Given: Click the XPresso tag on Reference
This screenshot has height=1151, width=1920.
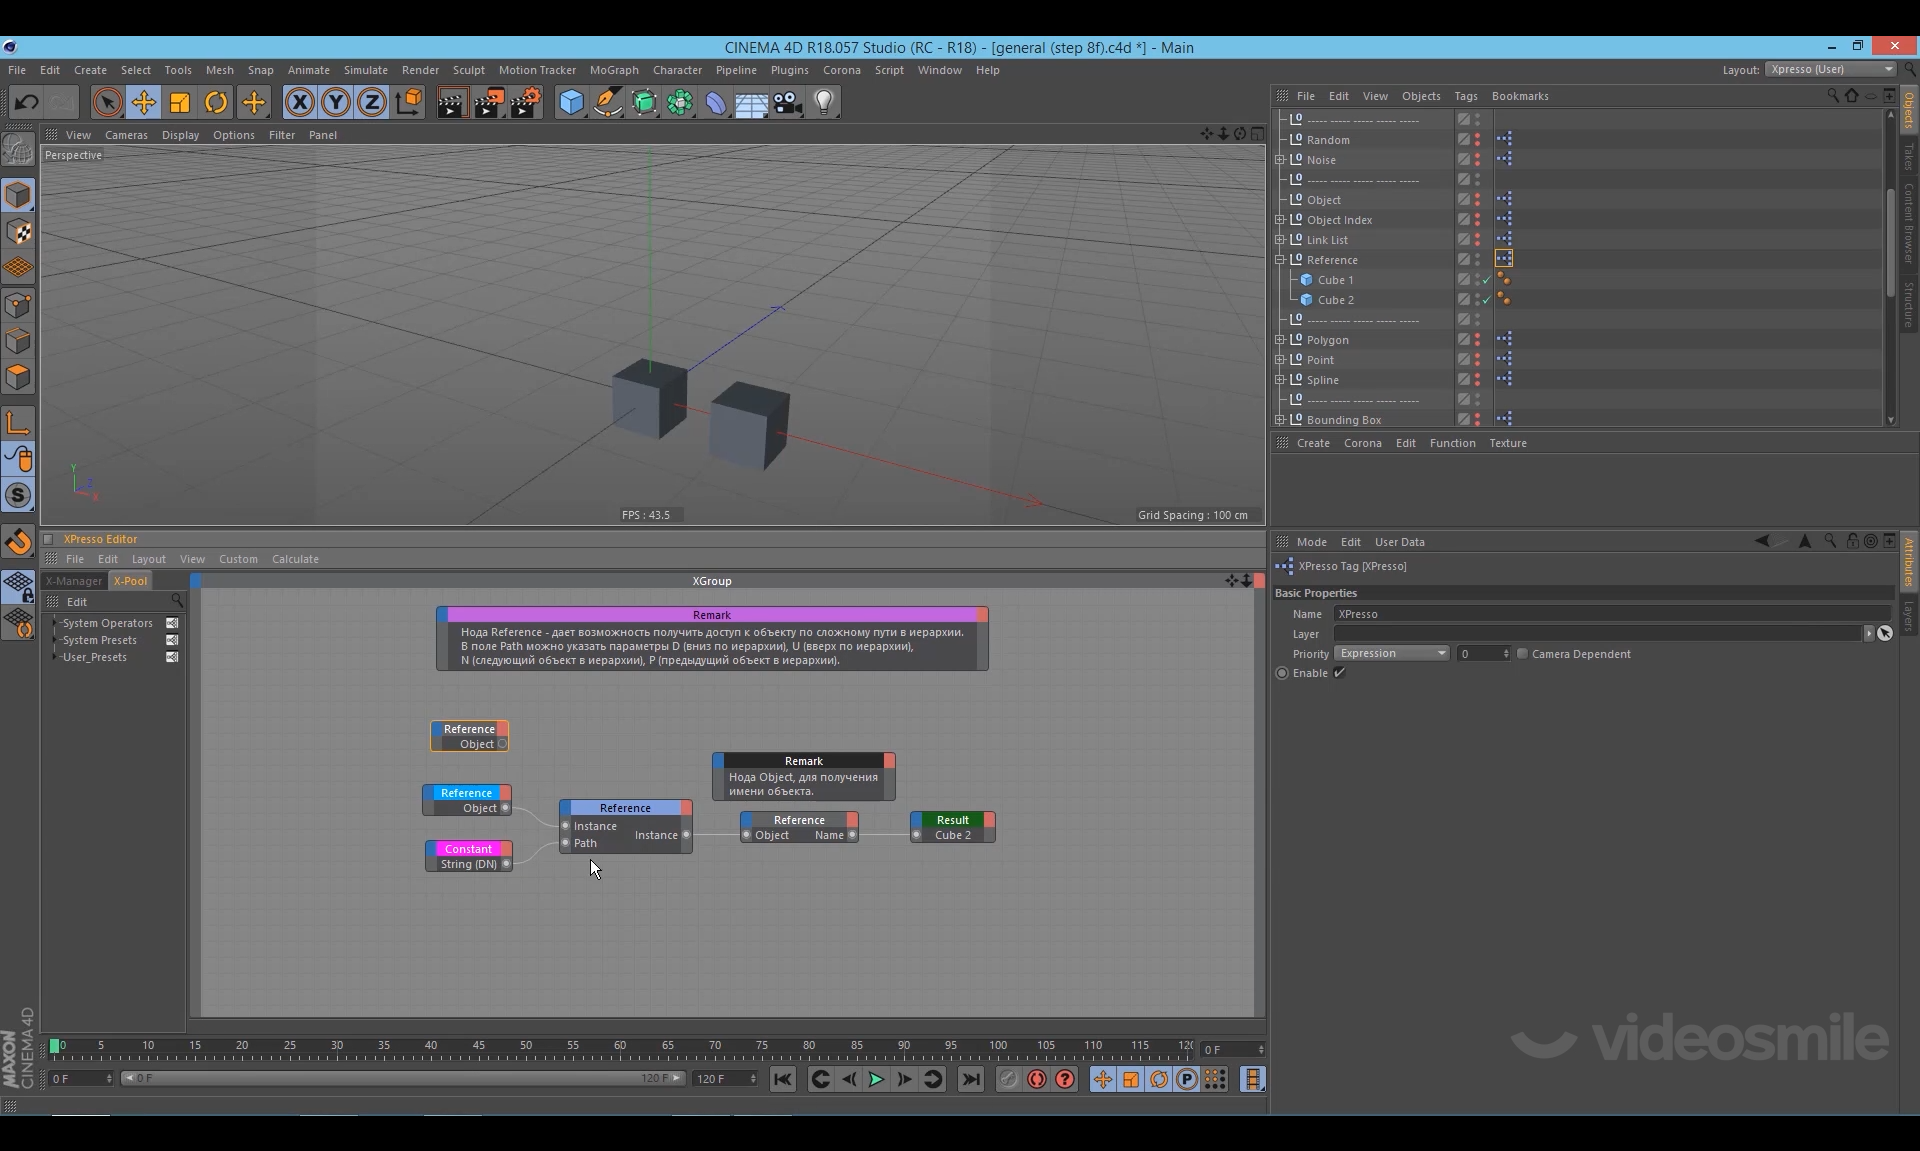Looking at the screenshot, I should pos(1504,259).
